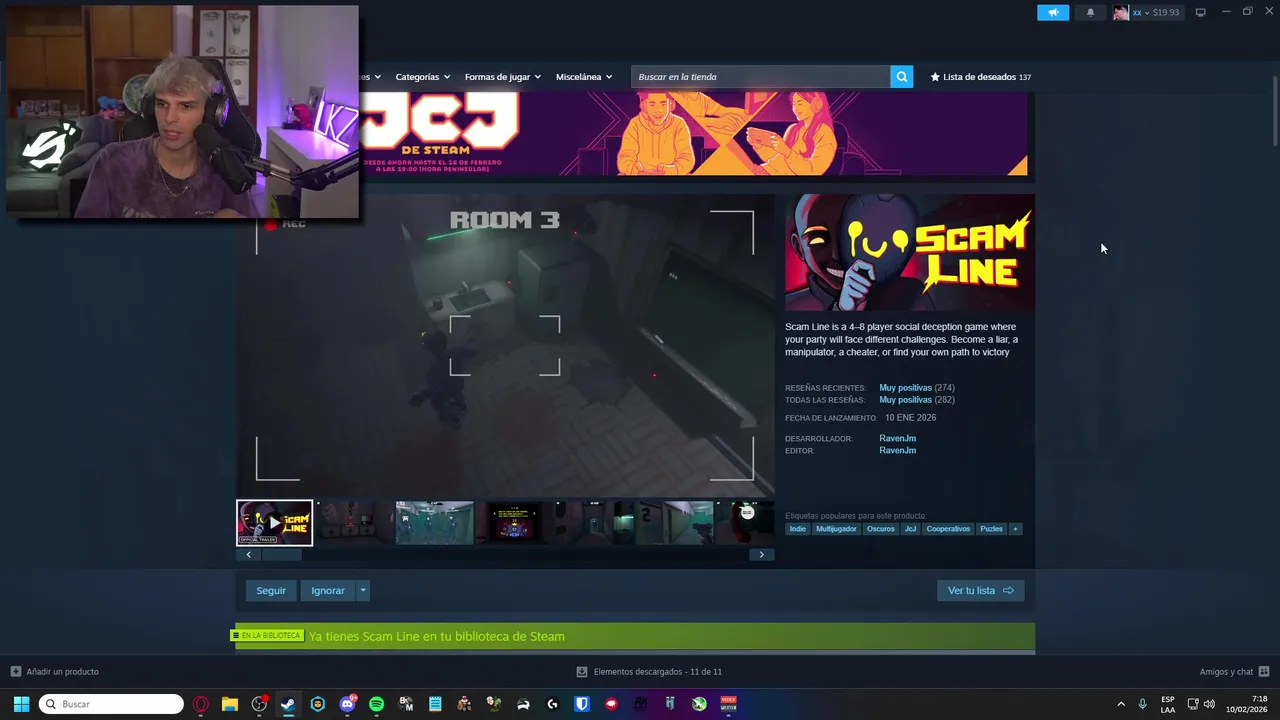Viewport: 1280px width, 720px height.
Task: Open the Formas de jugar menu
Action: pyautogui.click(x=502, y=77)
